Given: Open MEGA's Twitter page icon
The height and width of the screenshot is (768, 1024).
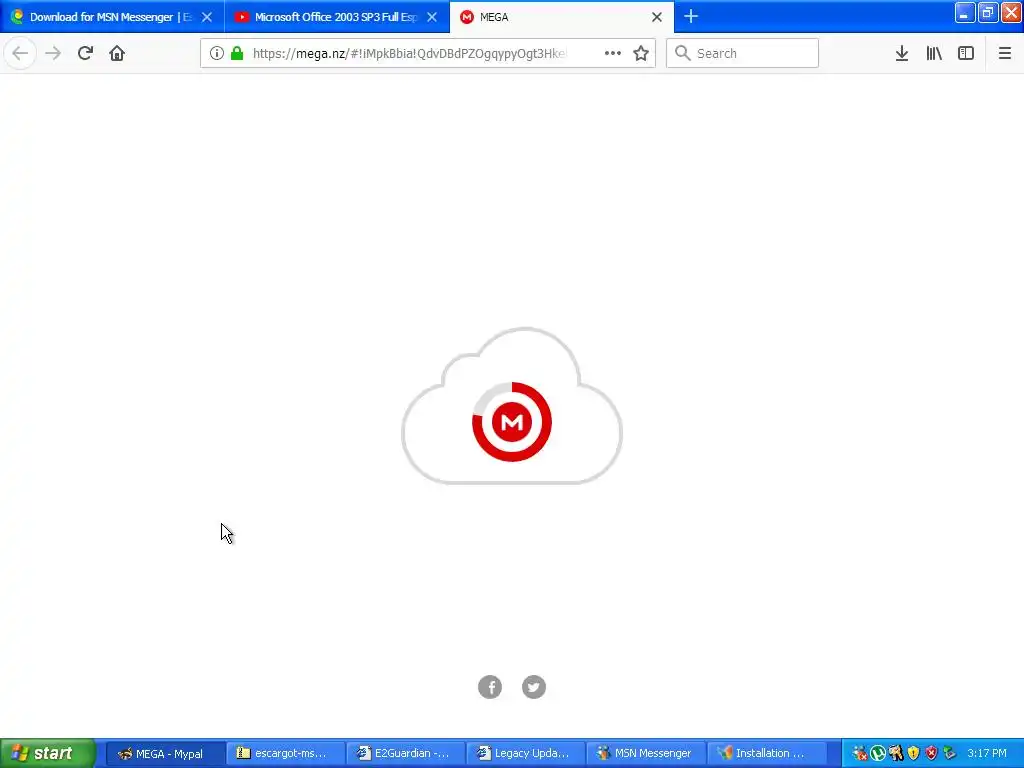Looking at the screenshot, I should pyautogui.click(x=534, y=686).
